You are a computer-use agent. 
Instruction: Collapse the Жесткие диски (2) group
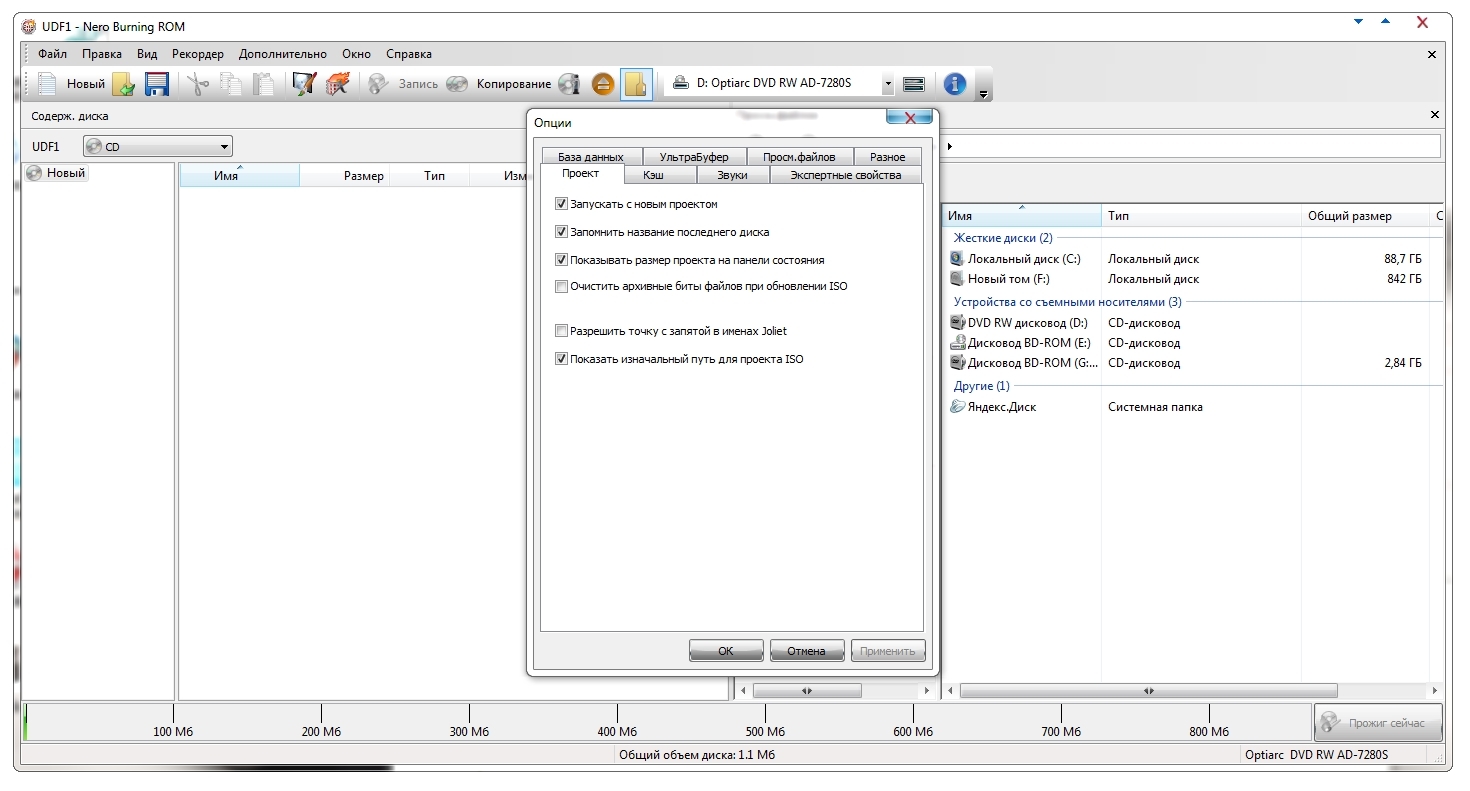[1002, 238]
